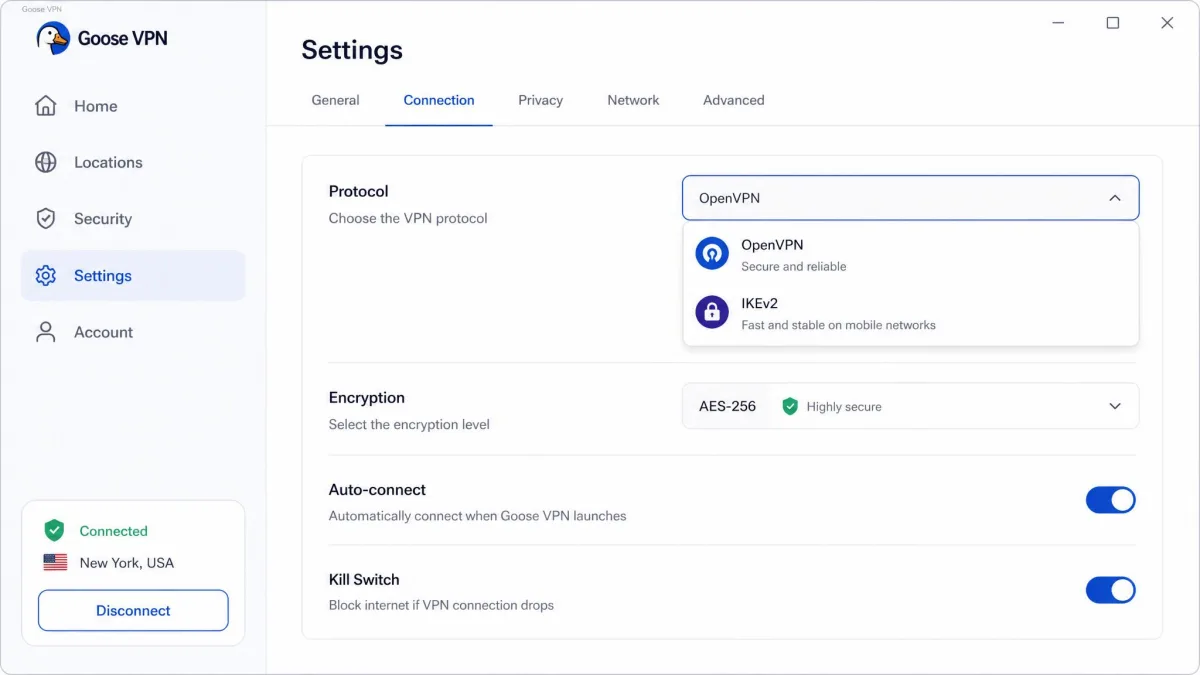Image resolution: width=1200 pixels, height=675 pixels.
Task: Click the Disconnect button
Action: (133, 610)
